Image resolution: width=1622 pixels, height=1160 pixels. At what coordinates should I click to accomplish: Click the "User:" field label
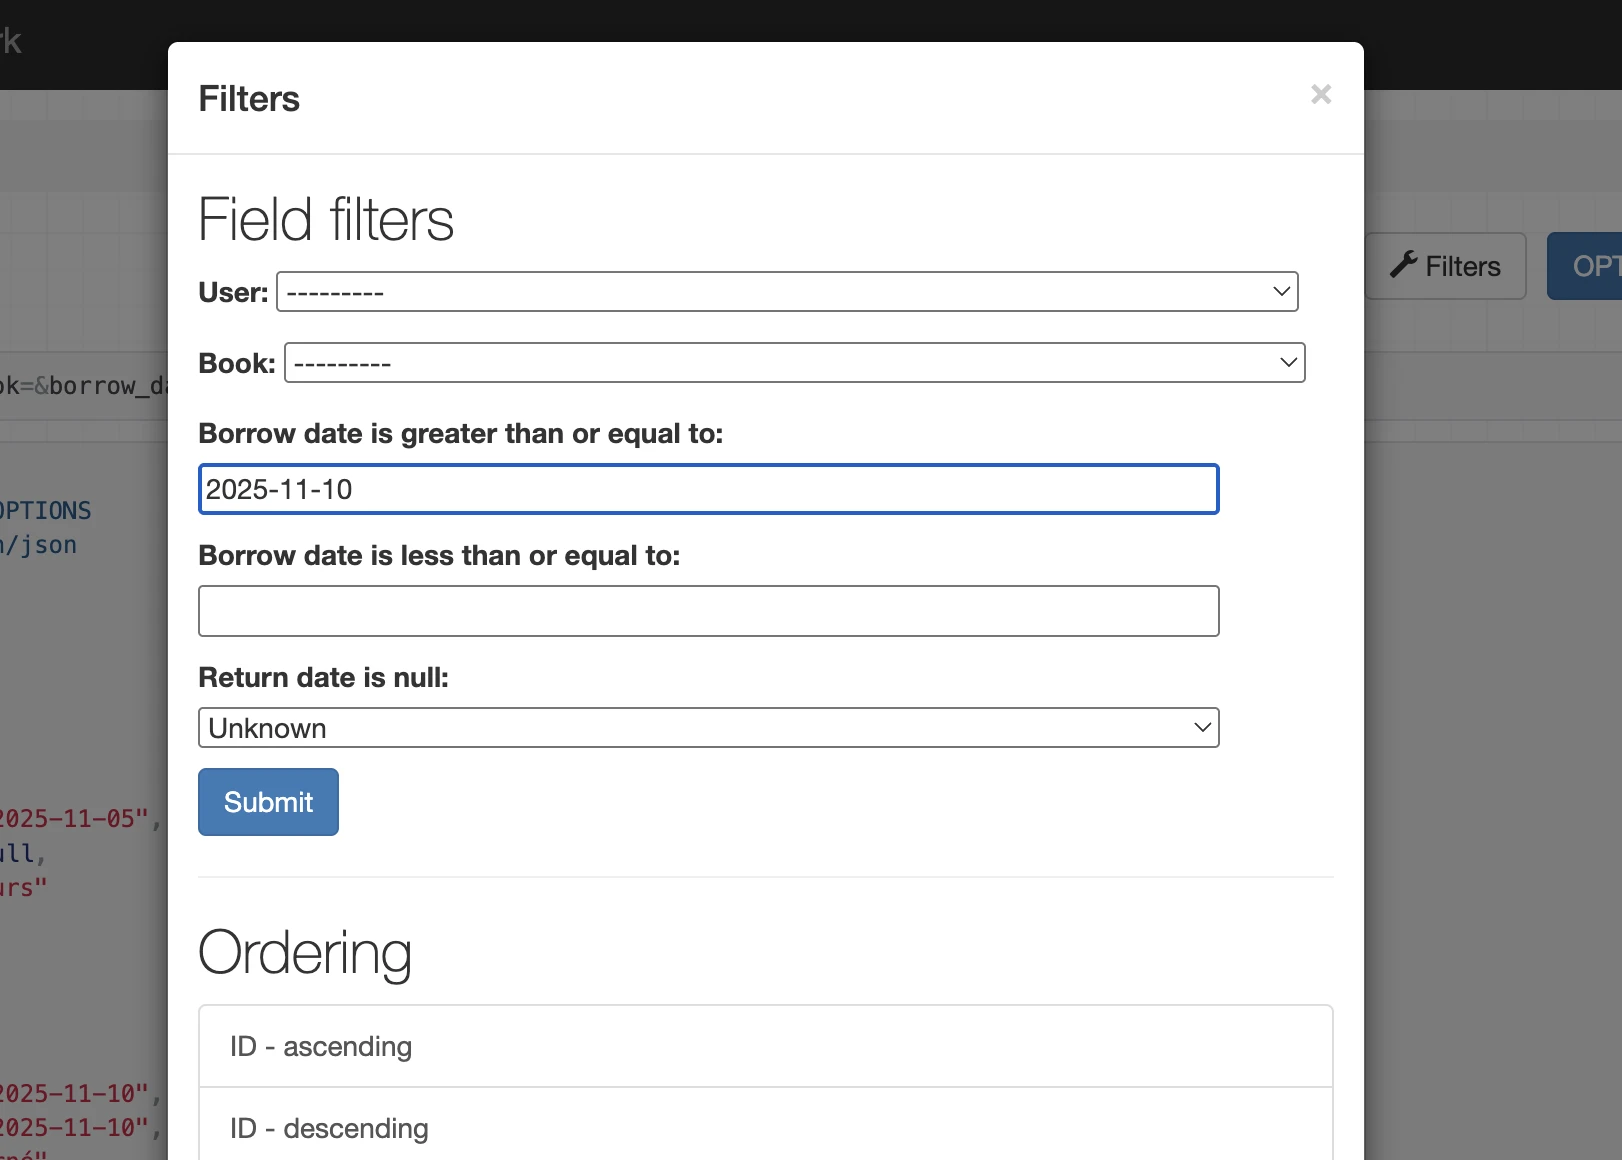(233, 292)
